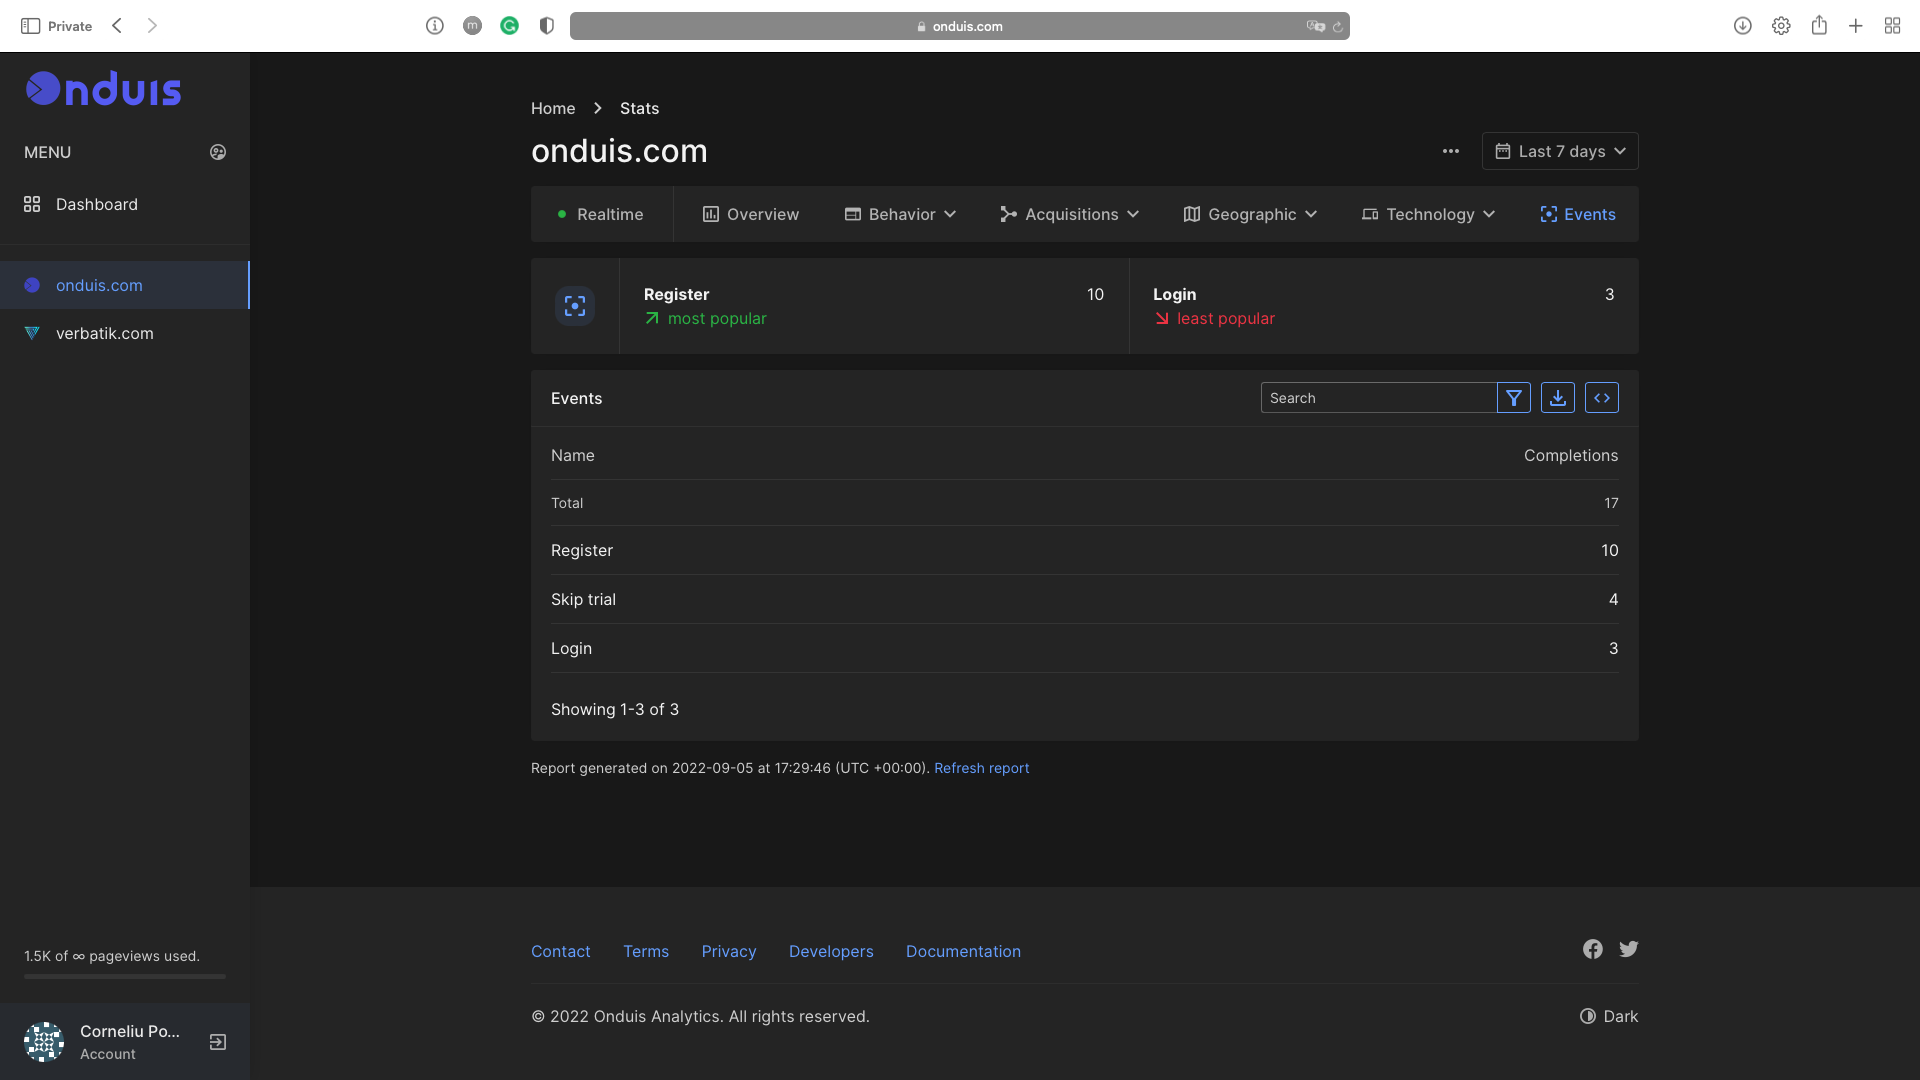
Task: Open browser settings gear icon
Action: click(x=1781, y=26)
